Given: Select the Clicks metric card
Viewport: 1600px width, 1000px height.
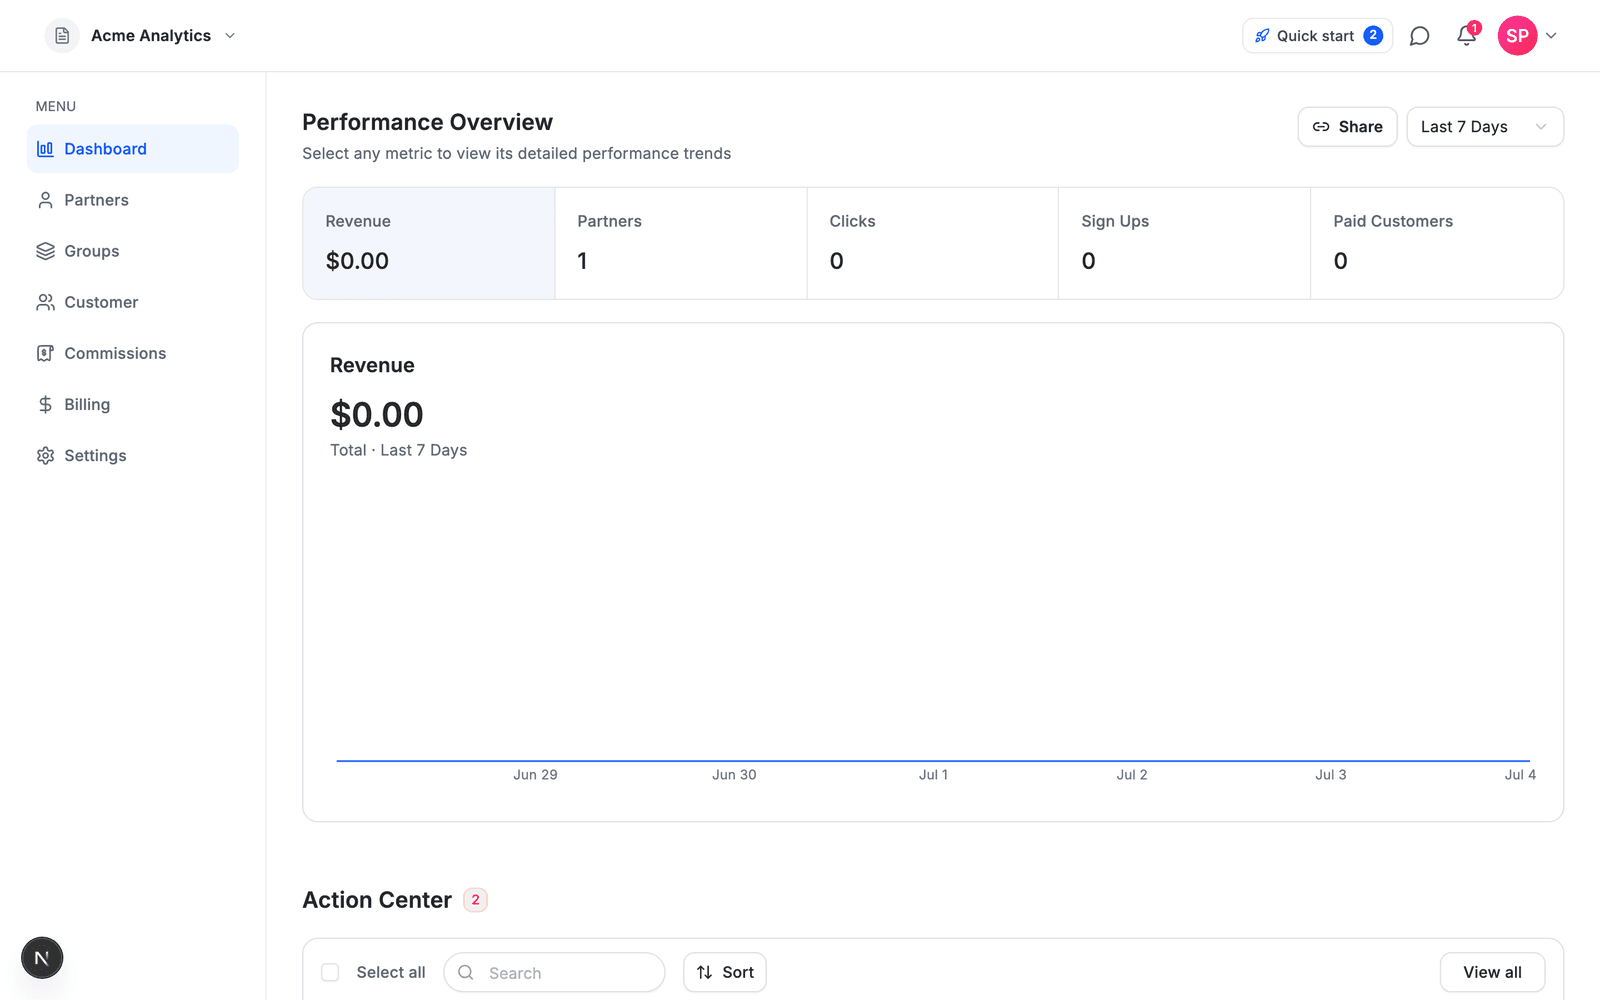Looking at the screenshot, I should (933, 243).
